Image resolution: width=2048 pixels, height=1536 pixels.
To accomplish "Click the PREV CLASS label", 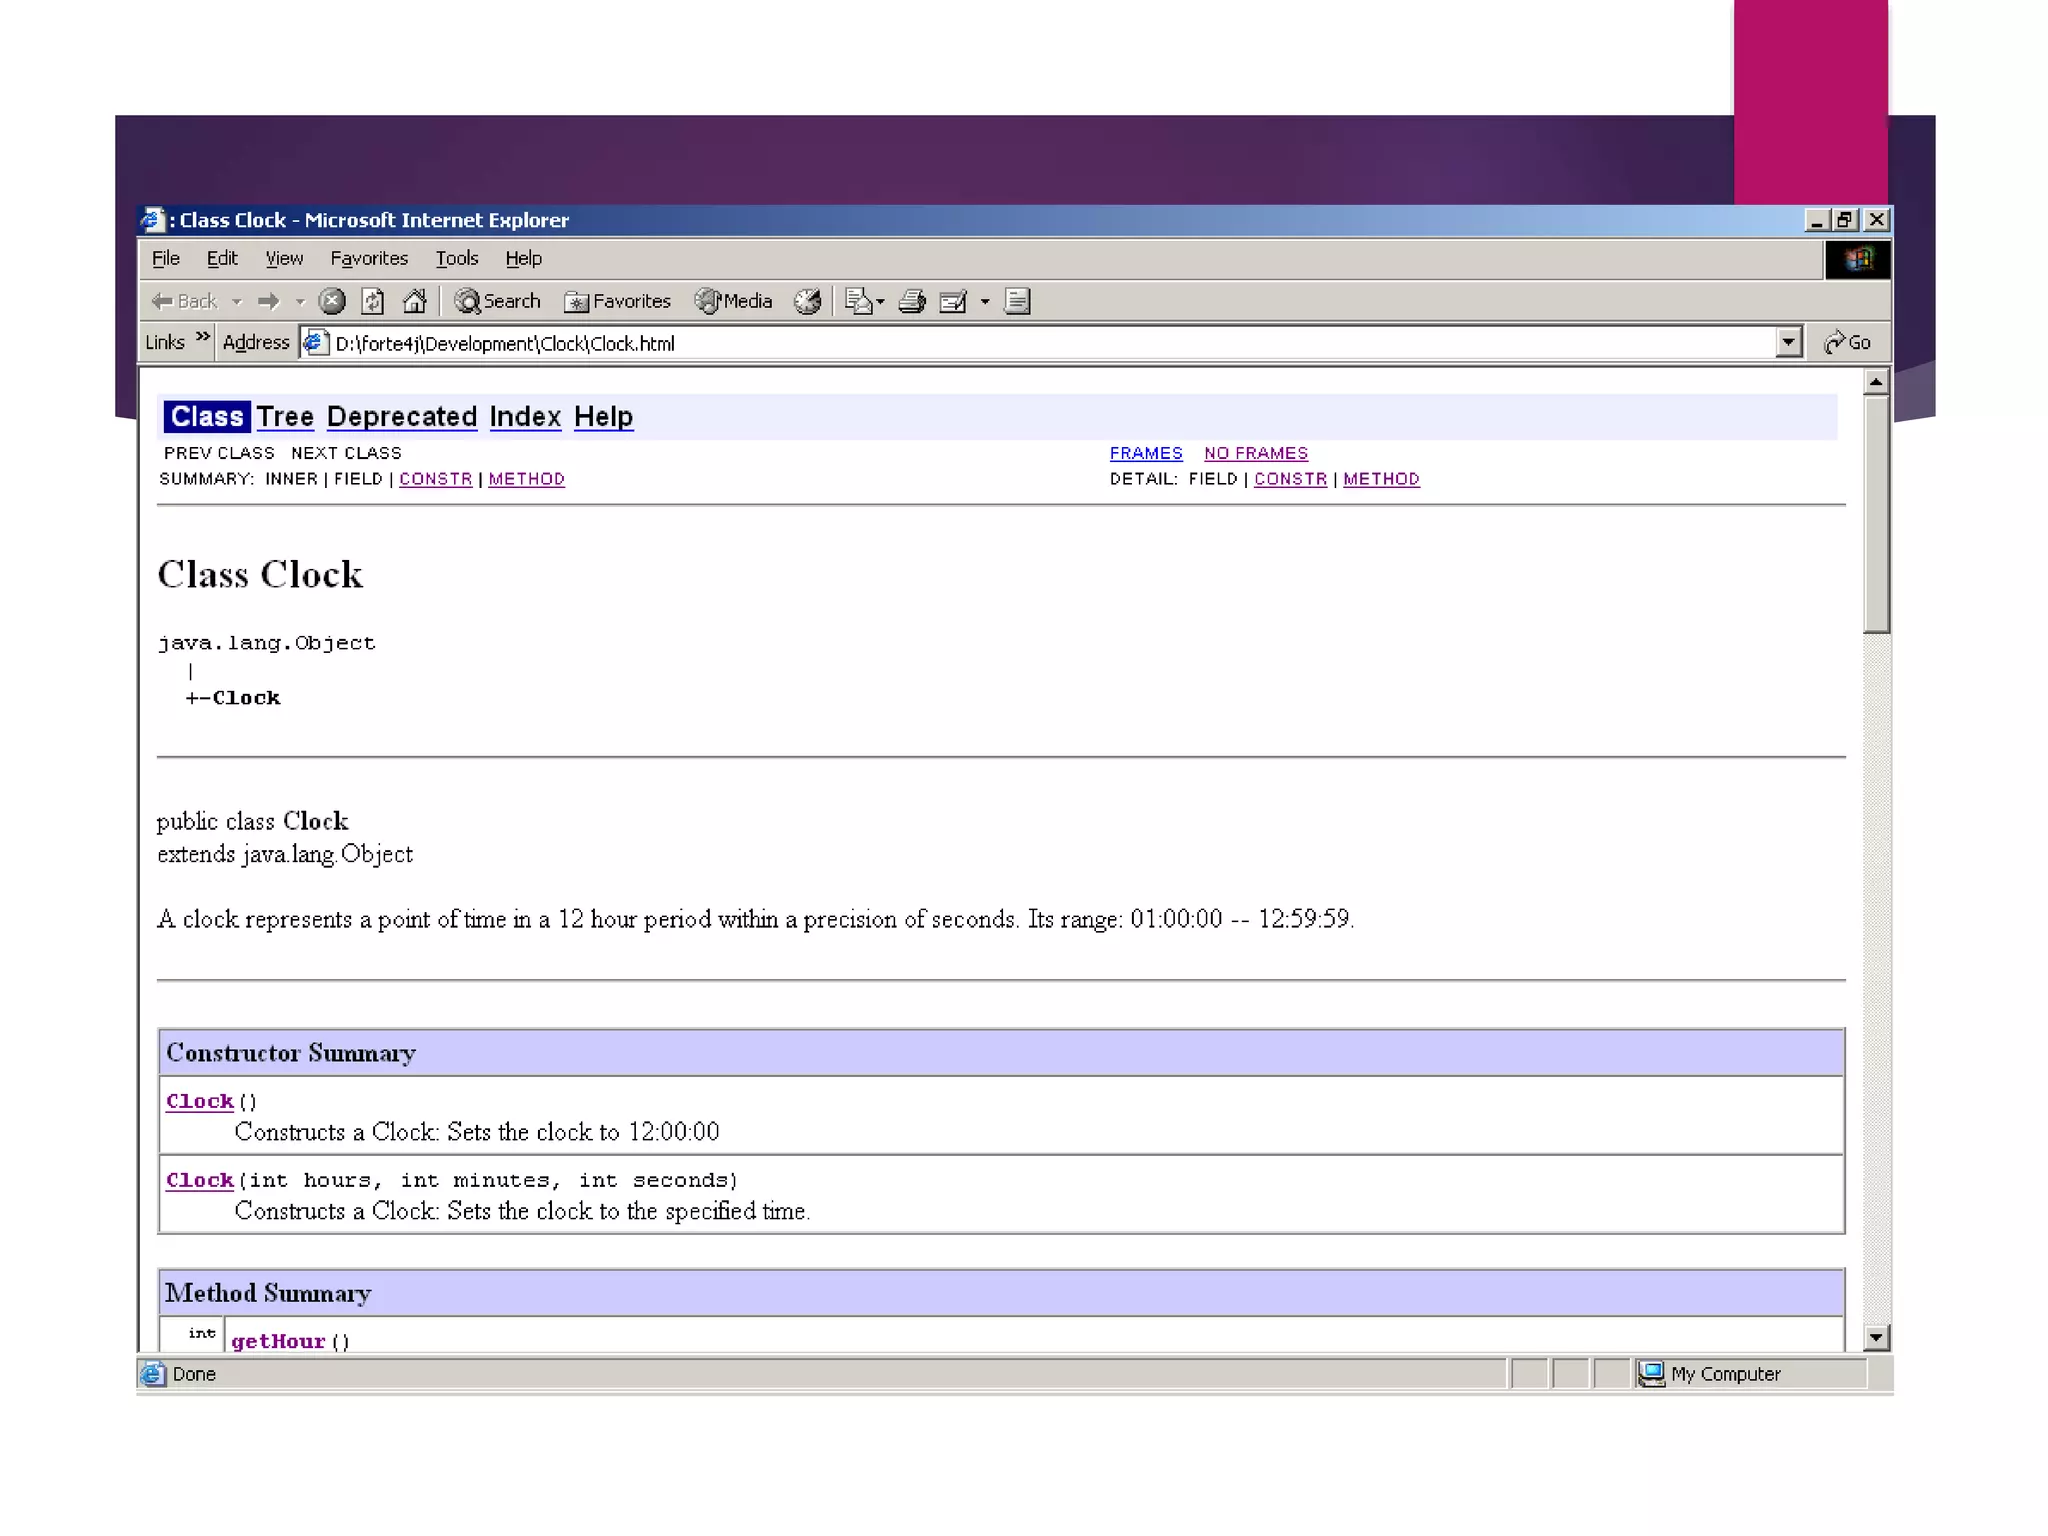I will (x=219, y=453).
